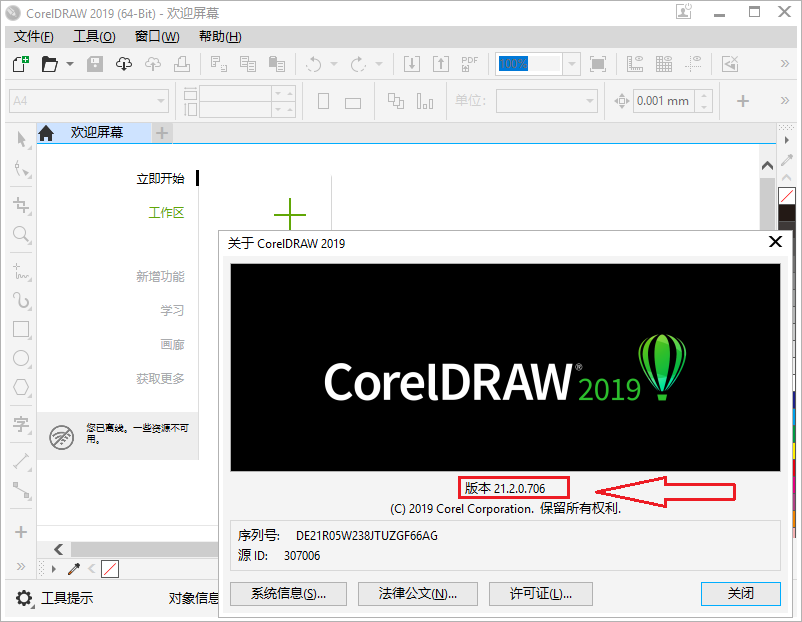Click the Cut icon in toolbar
This screenshot has width=802, height=622.
click(219, 64)
